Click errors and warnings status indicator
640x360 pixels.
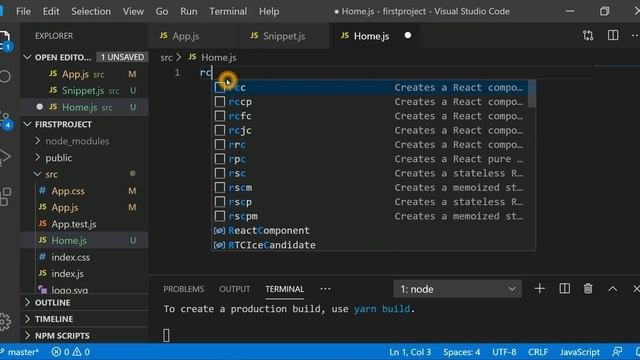(x=71, y=352)
